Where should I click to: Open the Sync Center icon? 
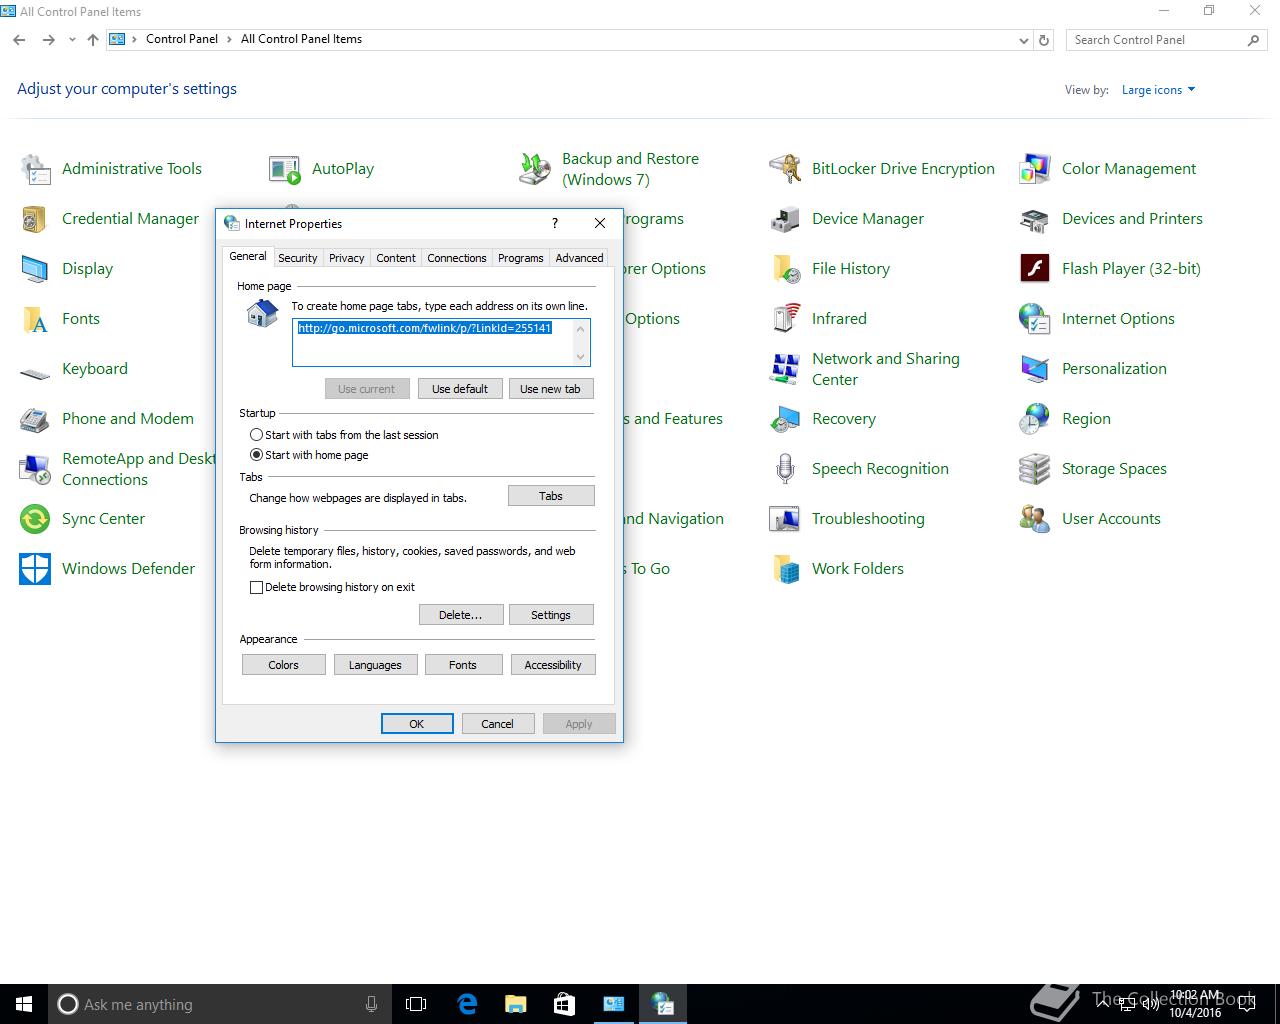[x=35, y=519]
